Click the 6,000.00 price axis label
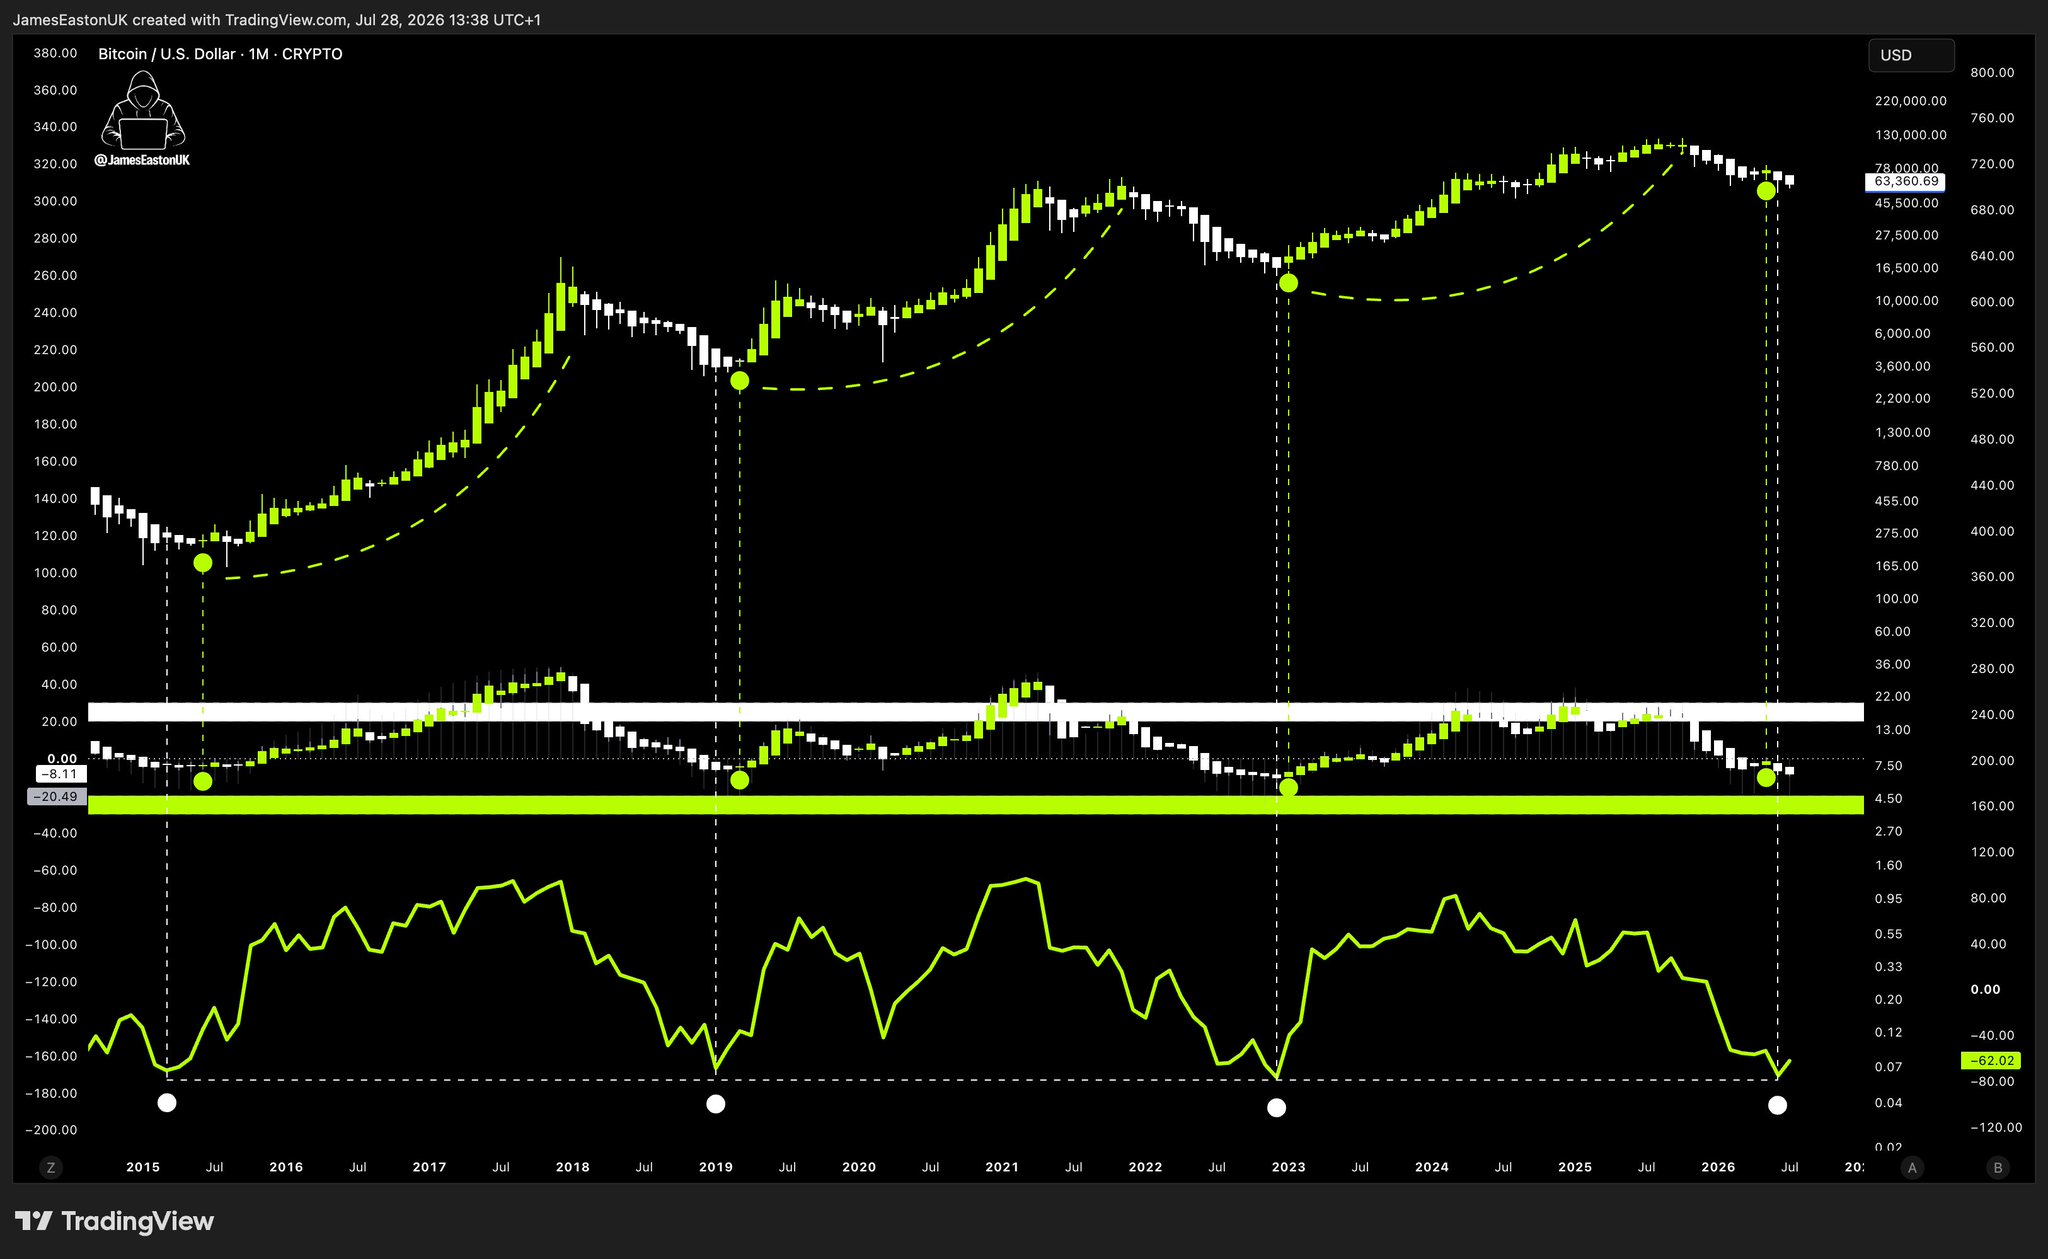 (x=1903, y=334)
